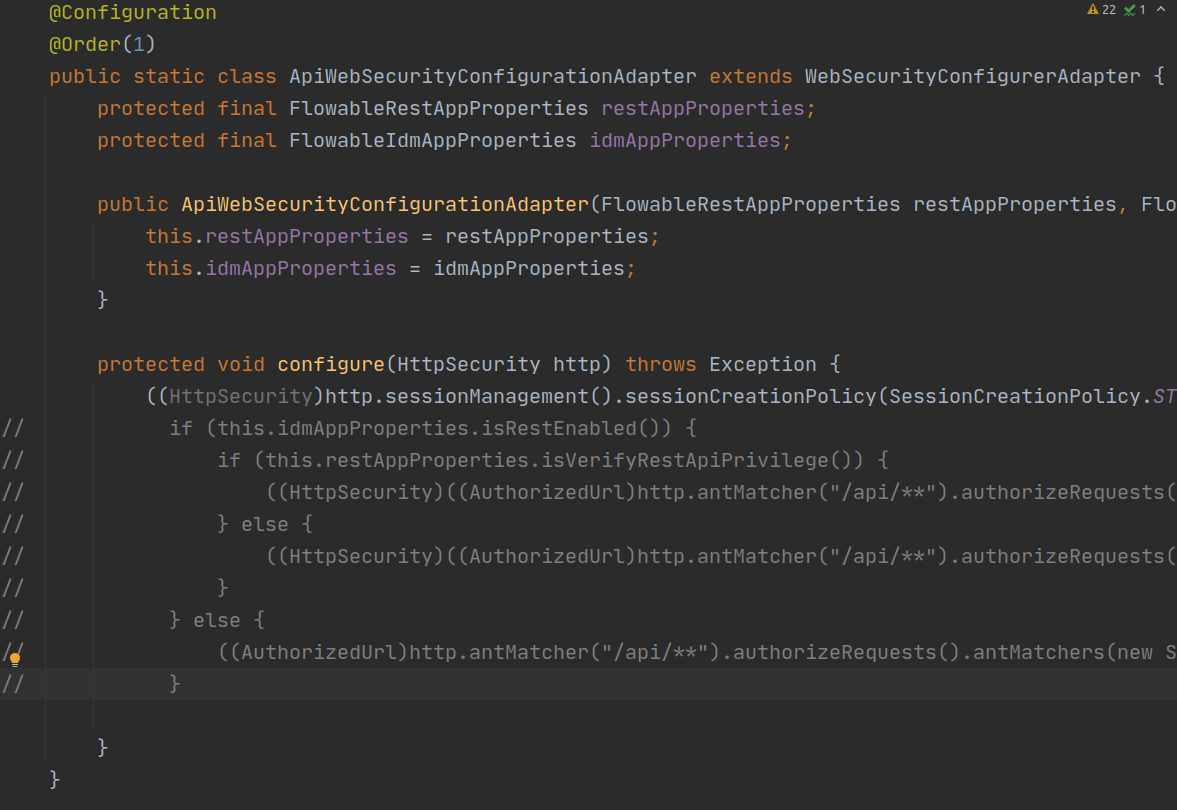Select the class name ApiWebSecurityConfigurationAdapter

[490, 76]
